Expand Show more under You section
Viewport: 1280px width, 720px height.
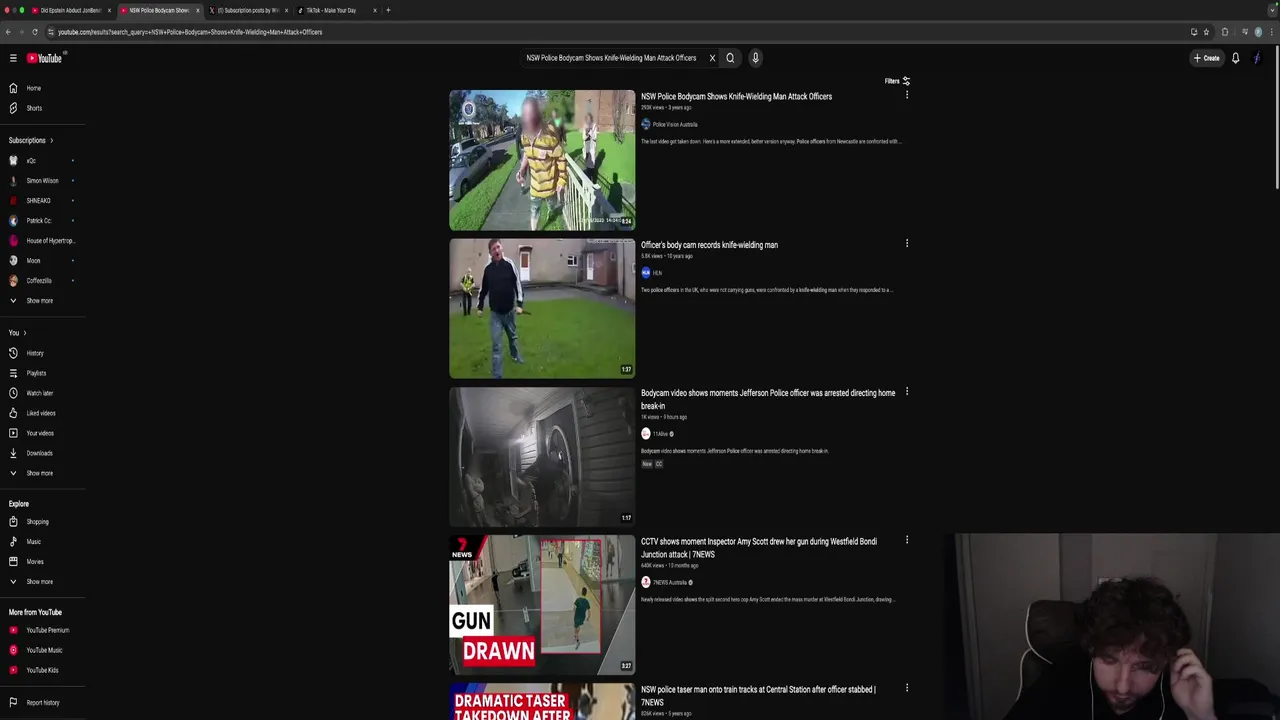(x=40, y=473)
